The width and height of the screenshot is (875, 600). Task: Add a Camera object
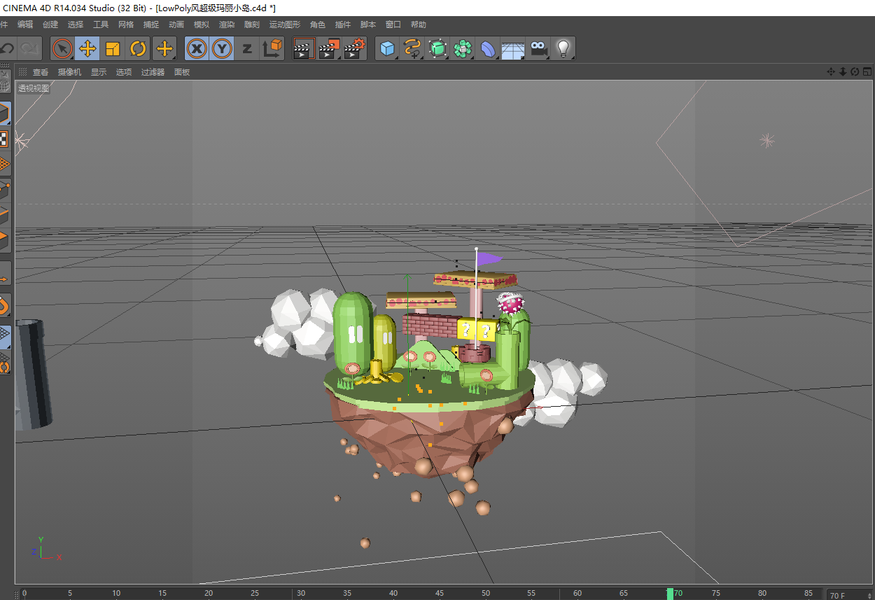(539, 49)
